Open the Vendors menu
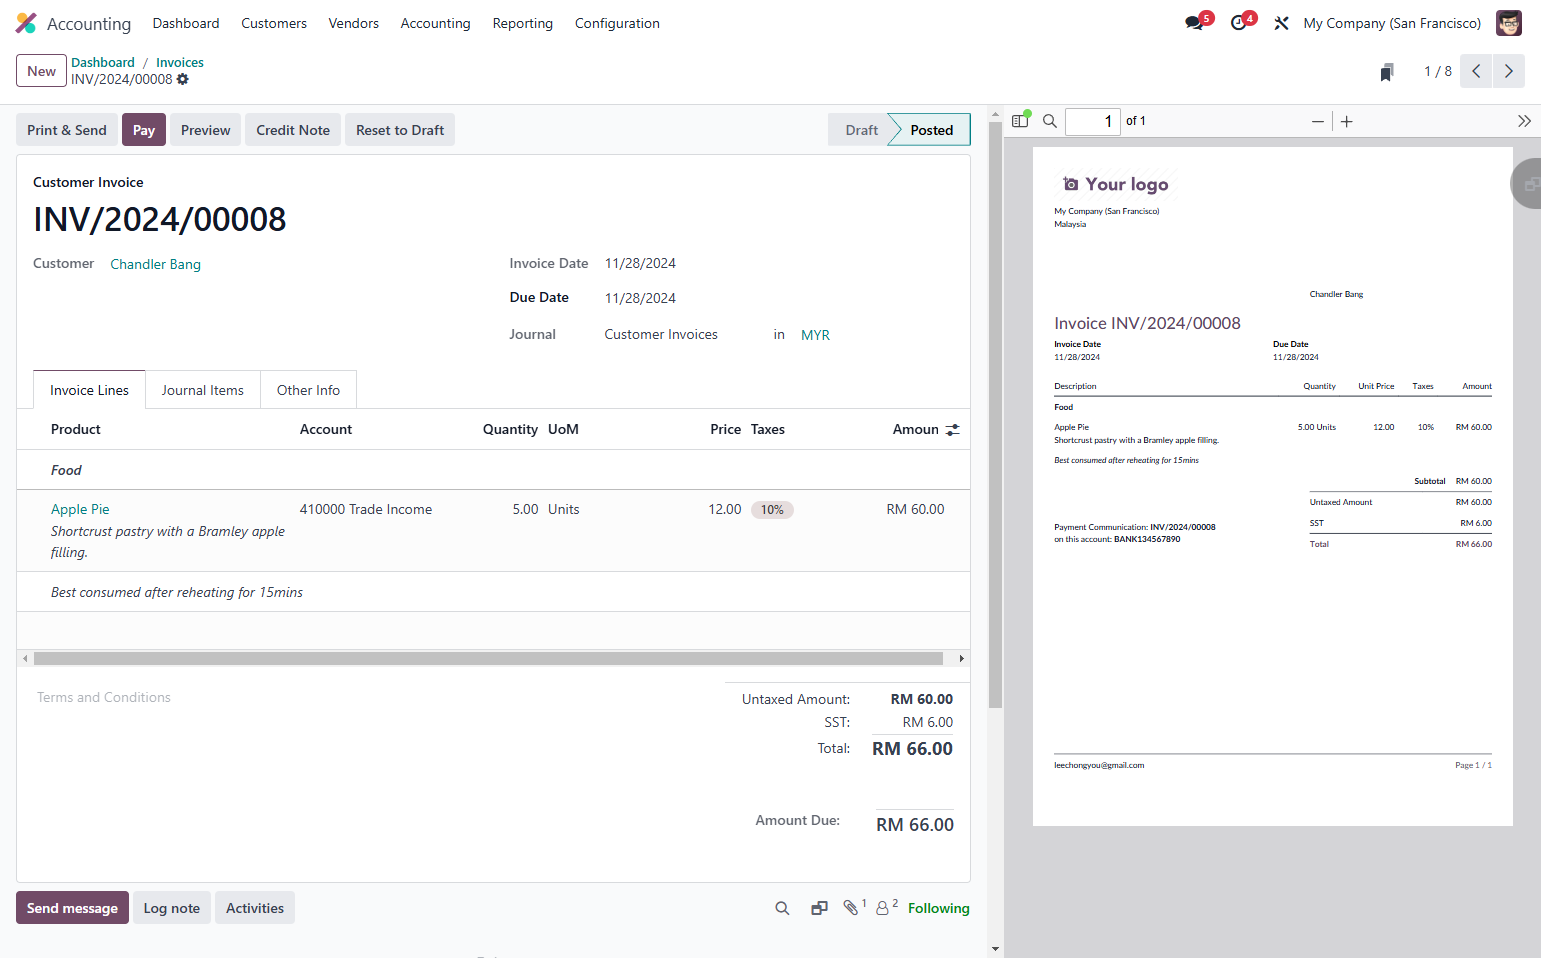Image resolution: width=1541 pixels, height=958 pixels. [x=354, y=23]
